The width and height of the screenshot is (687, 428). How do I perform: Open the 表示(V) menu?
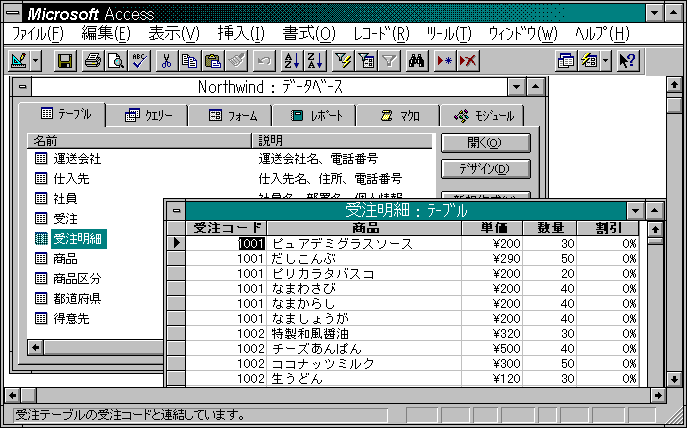174,34
